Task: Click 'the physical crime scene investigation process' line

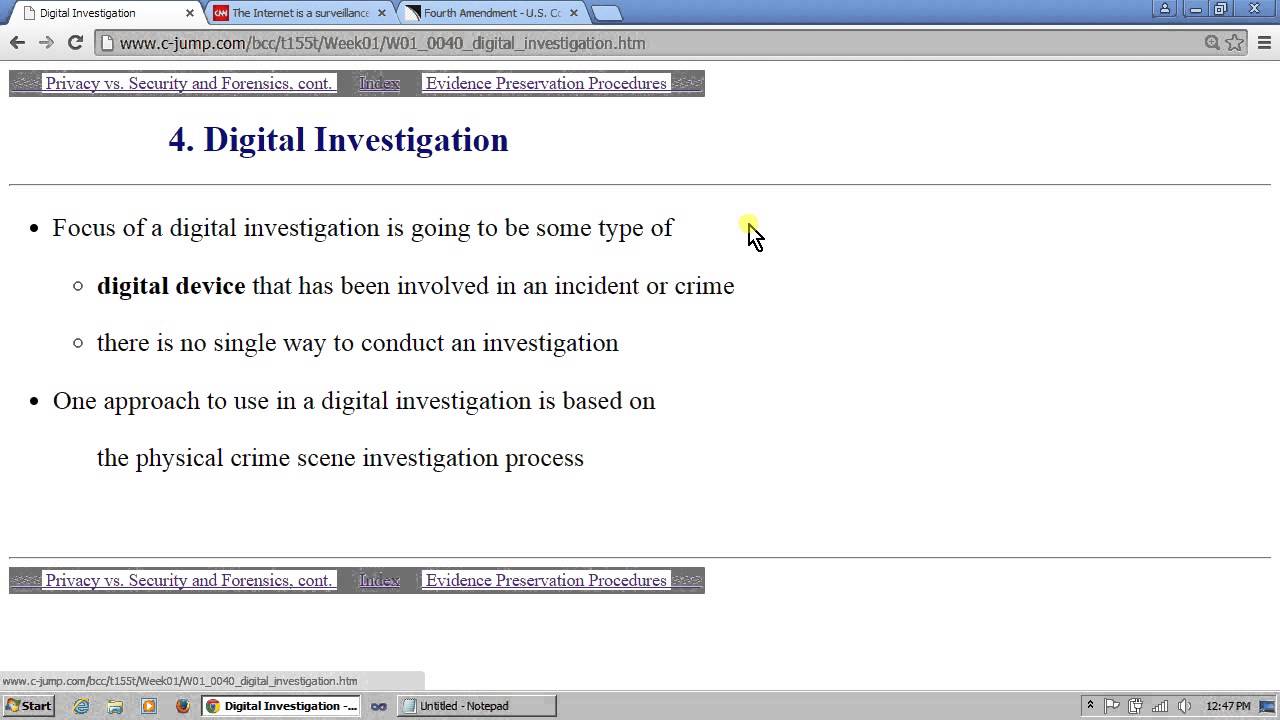Action: pyautogui.click(x=340, y=458)
